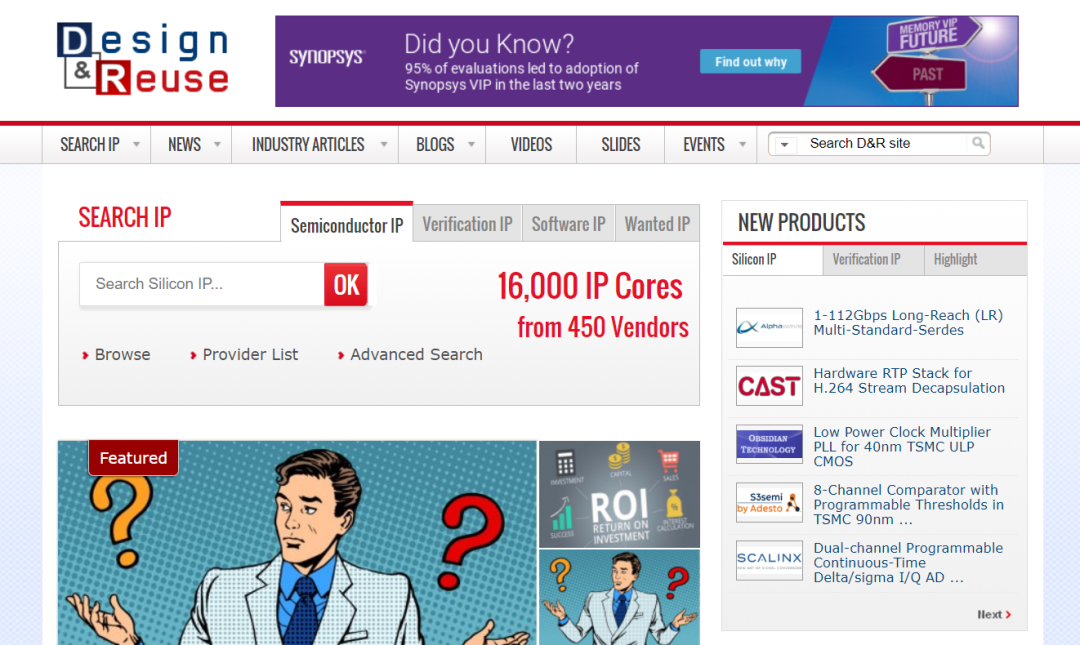Select the Silicon IP new products tab
The image size is (1080, 645).
pos(773,260)
